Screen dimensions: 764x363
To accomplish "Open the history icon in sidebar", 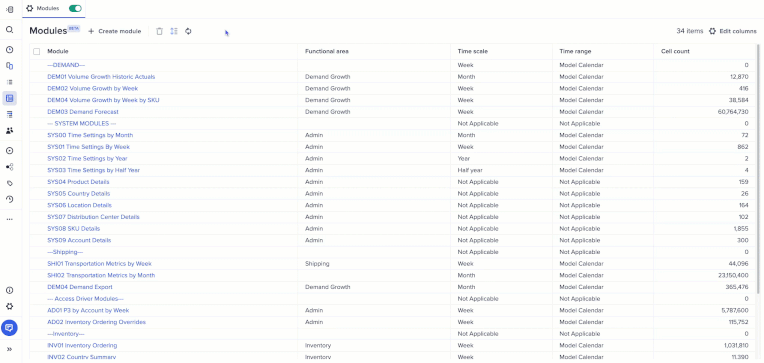I will click(x=9, y=199).
